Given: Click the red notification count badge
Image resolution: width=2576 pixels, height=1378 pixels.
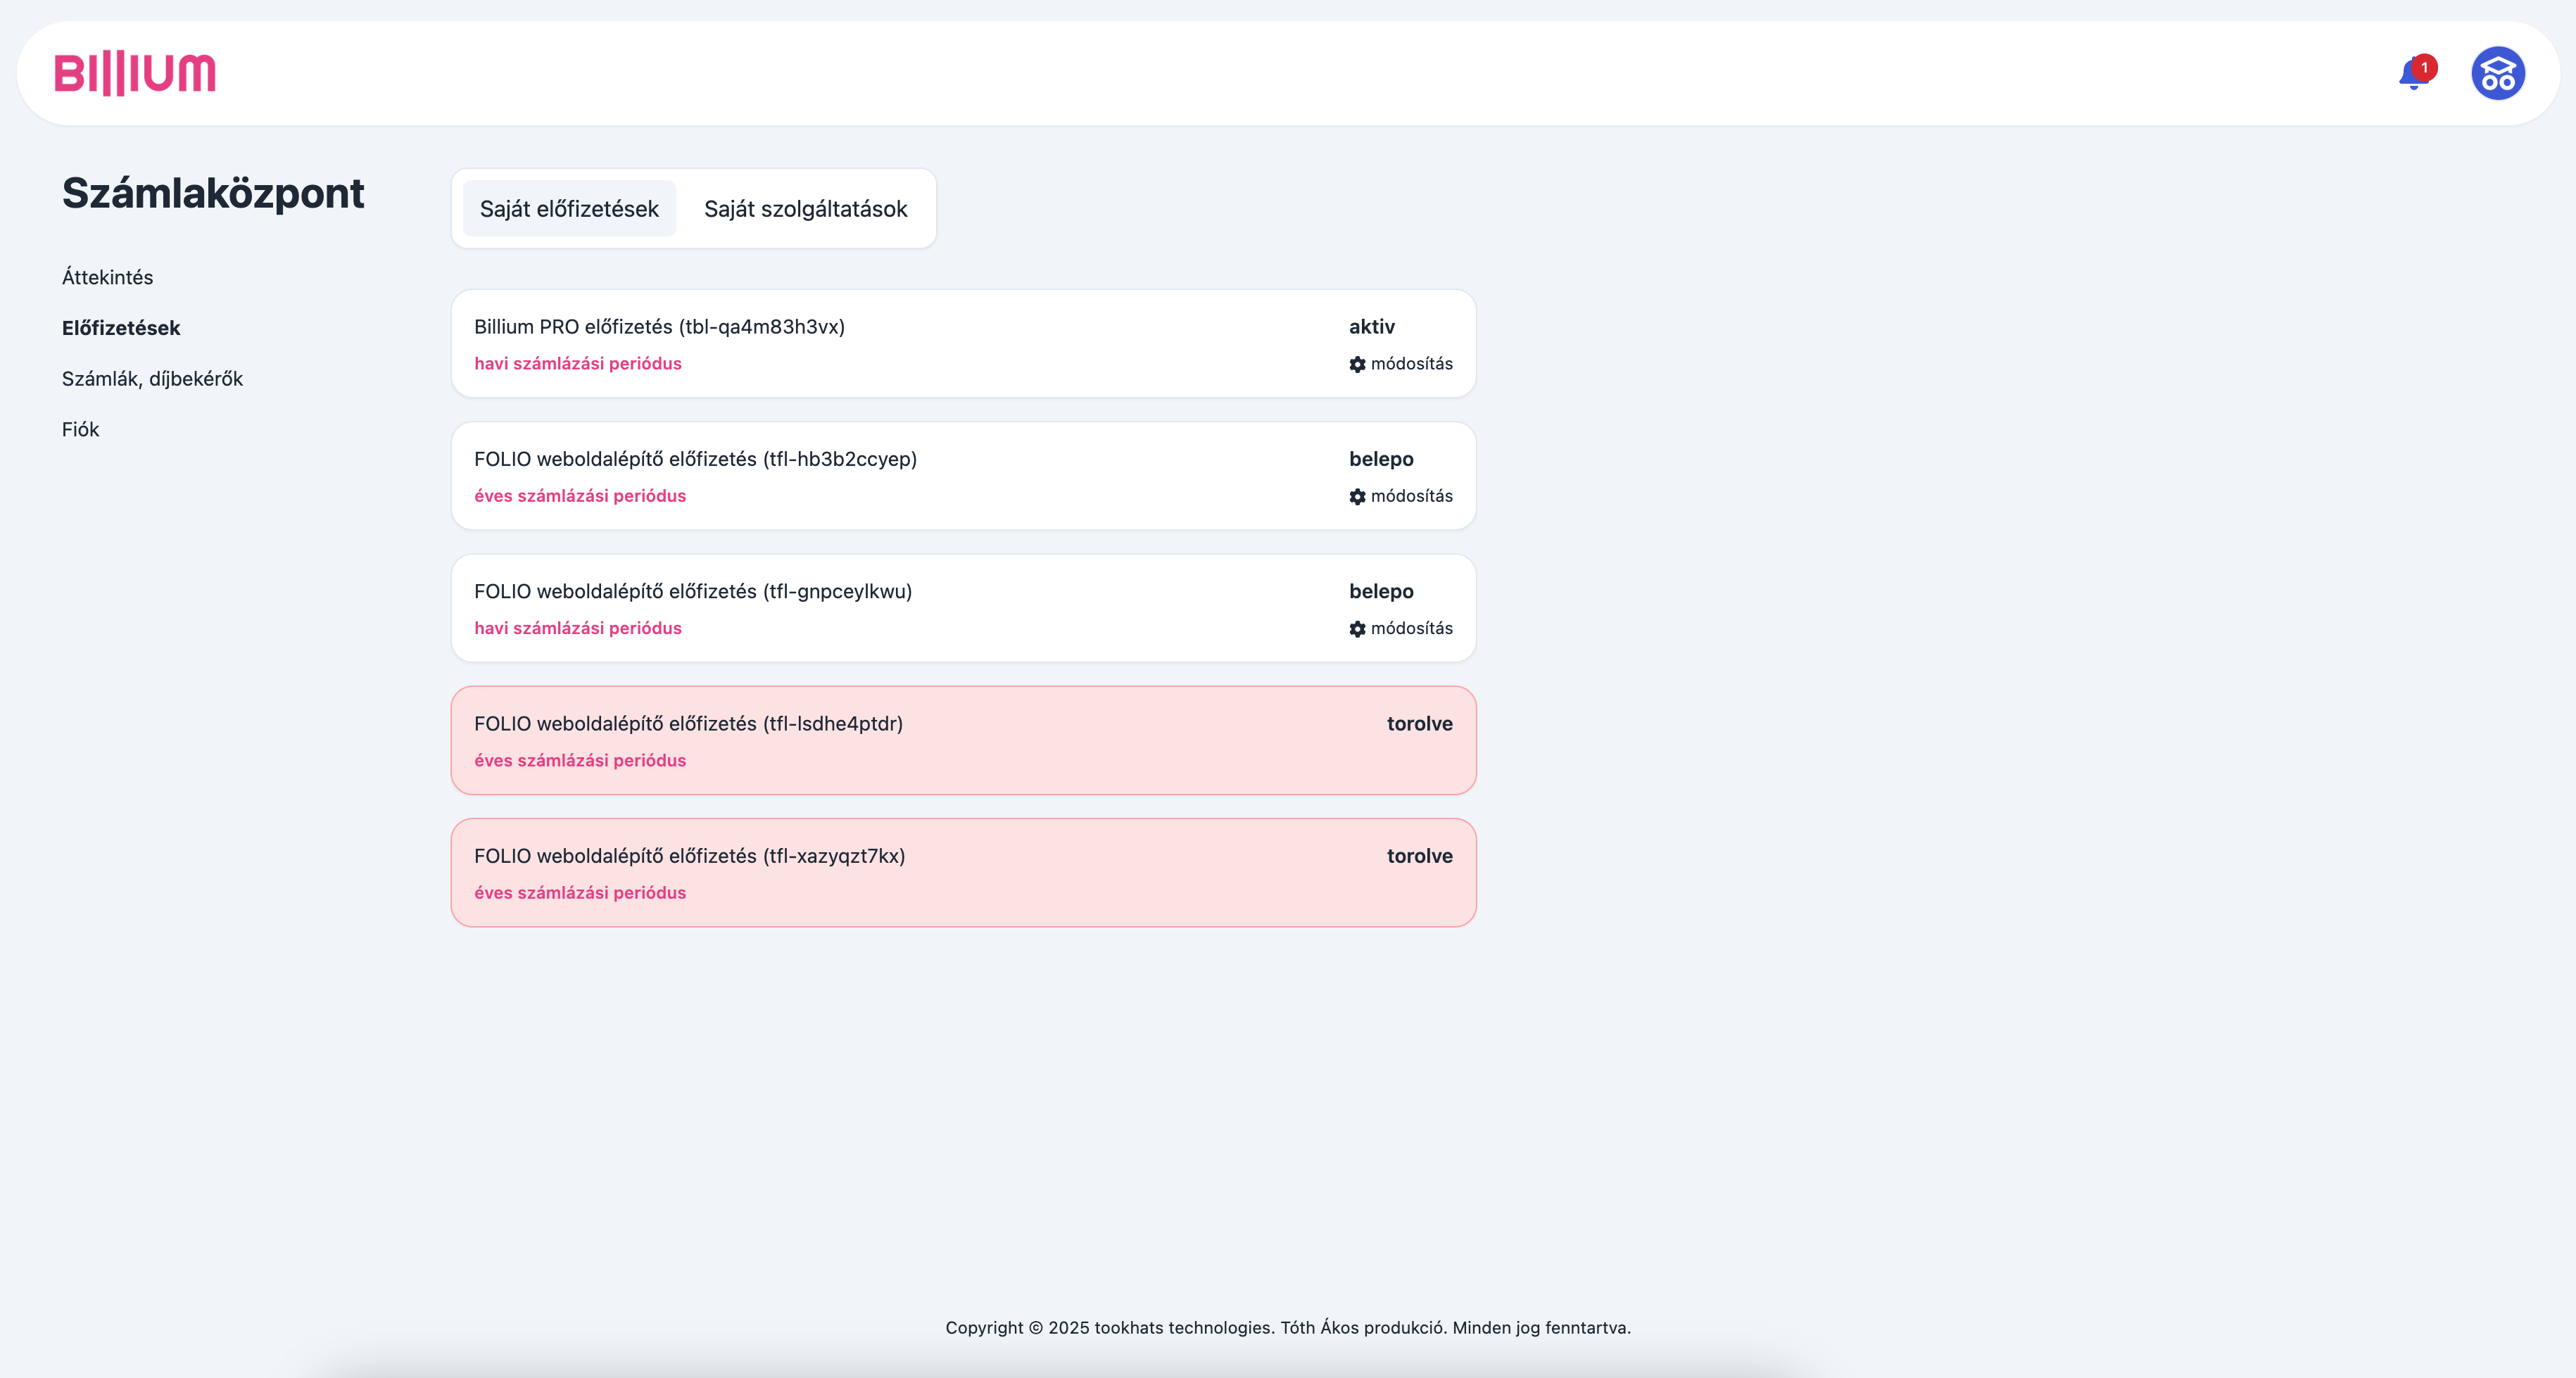Looking at the screenshot, I should (2424, 67).
